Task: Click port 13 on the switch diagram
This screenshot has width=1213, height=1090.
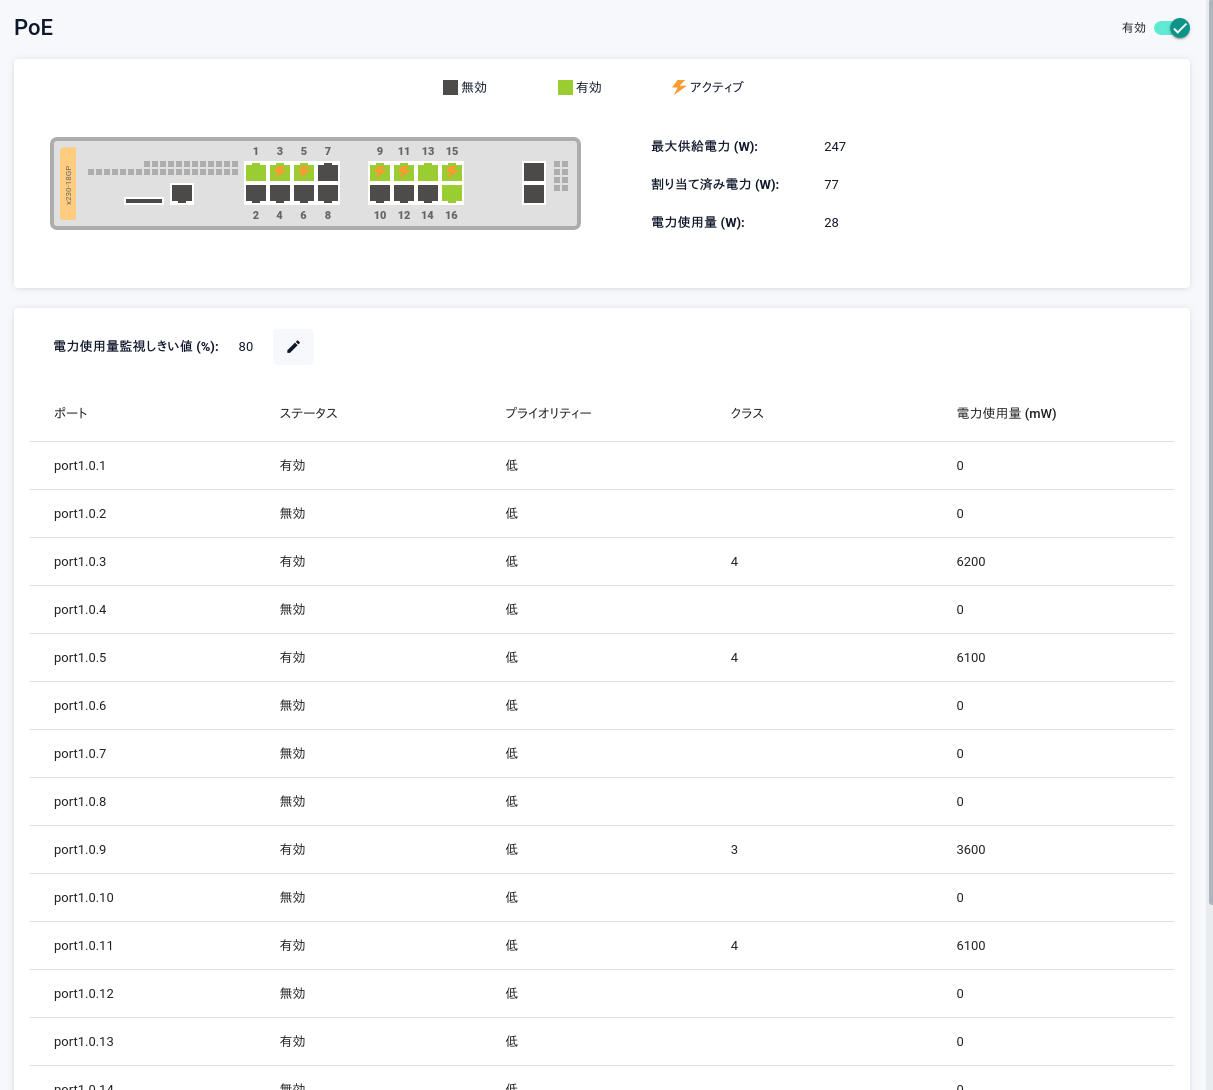Action: (x=428, y=172)
